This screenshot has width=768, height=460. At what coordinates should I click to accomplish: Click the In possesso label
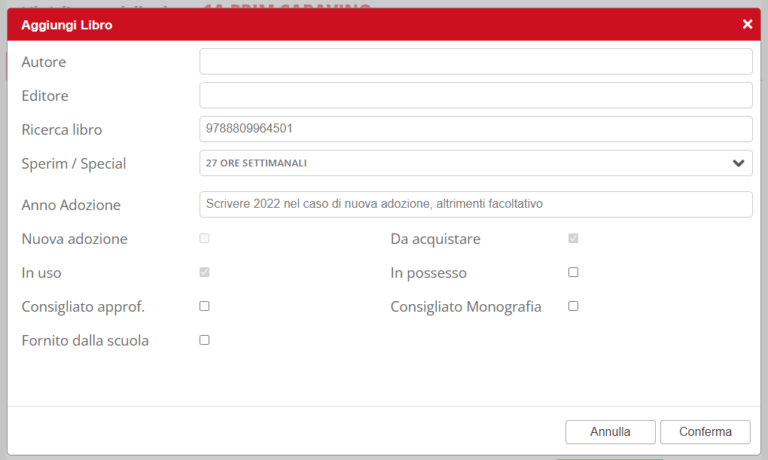[x=429, y=273]
